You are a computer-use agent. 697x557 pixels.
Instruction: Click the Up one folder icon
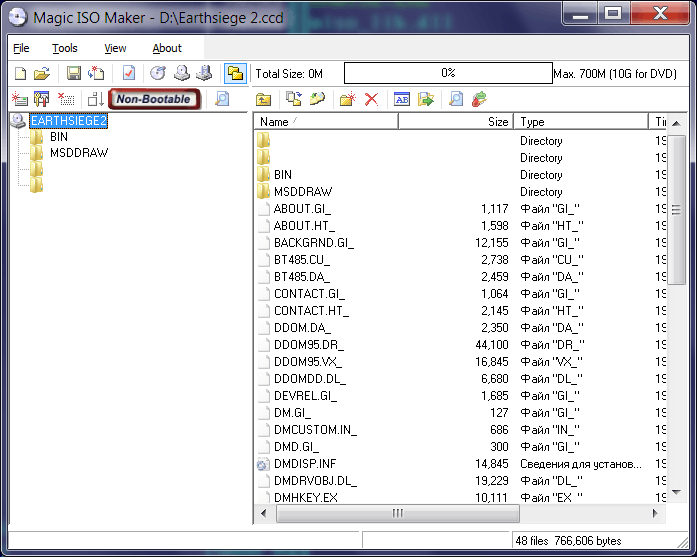pos(264,100)
